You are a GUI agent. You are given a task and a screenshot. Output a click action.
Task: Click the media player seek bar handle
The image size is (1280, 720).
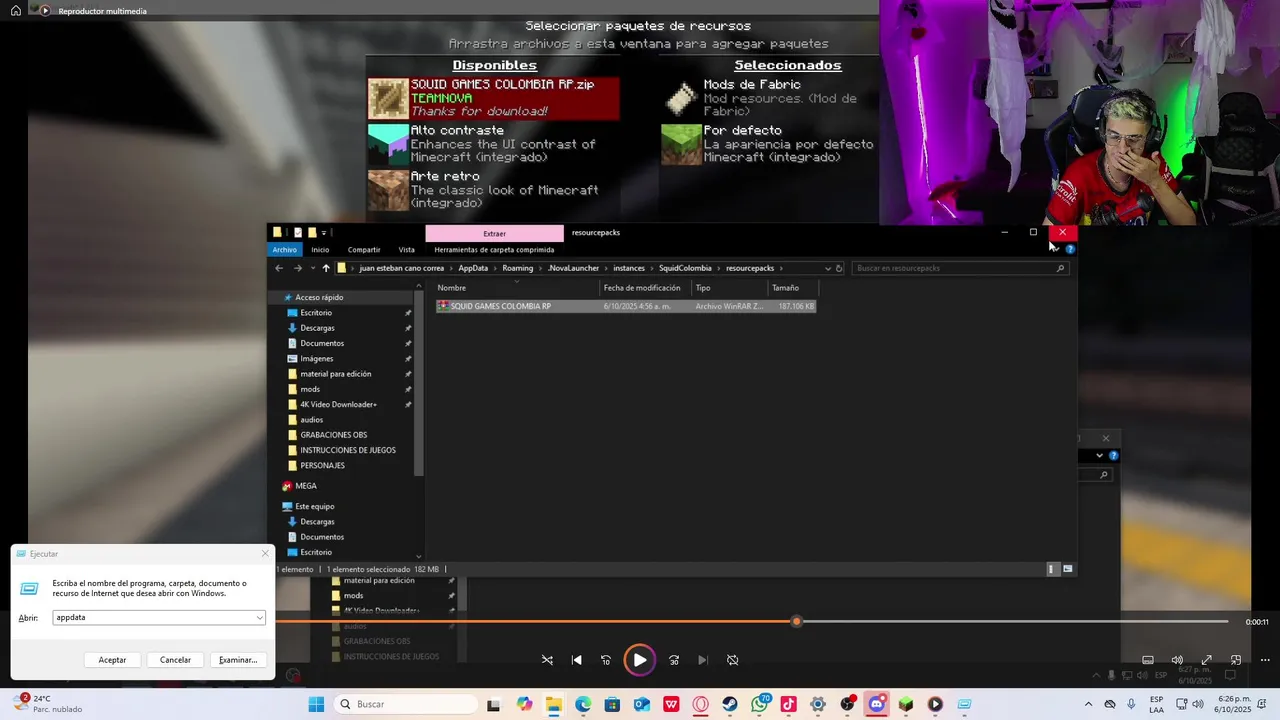(x=796, y=622)
